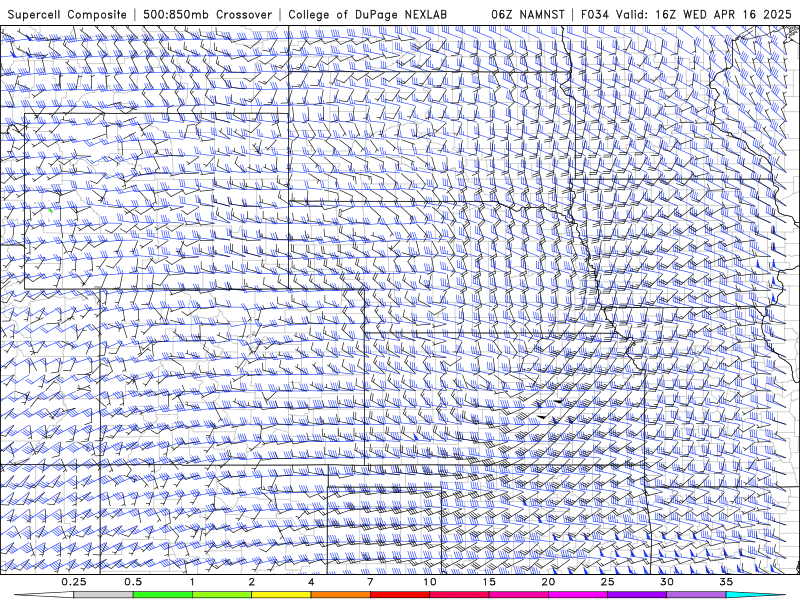
Task: Click the lime 1–2 legend swatch
Action: tap(222, 595)
